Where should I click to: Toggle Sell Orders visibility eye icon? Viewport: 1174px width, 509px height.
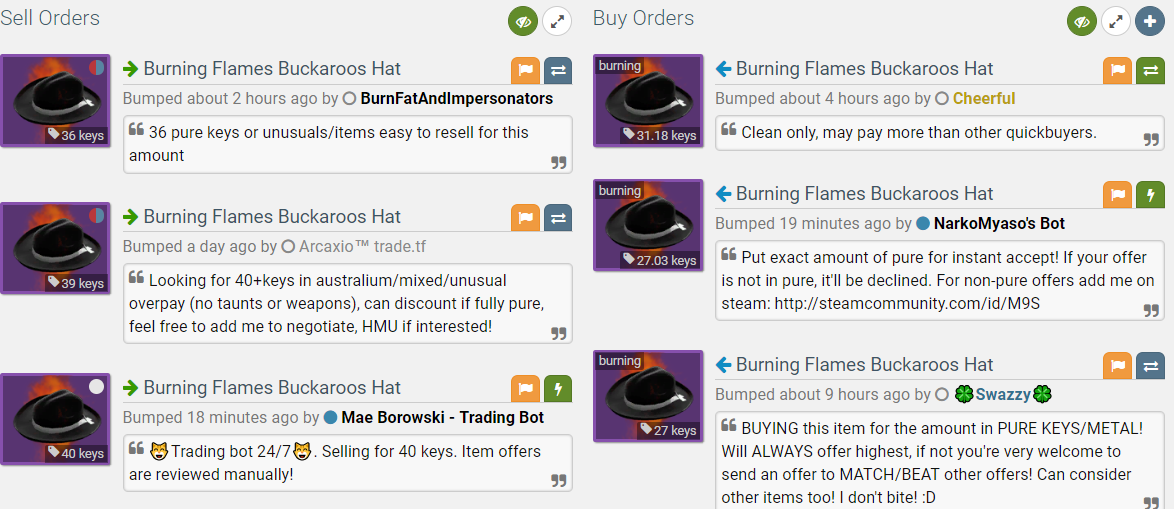(x=523, y=22)
